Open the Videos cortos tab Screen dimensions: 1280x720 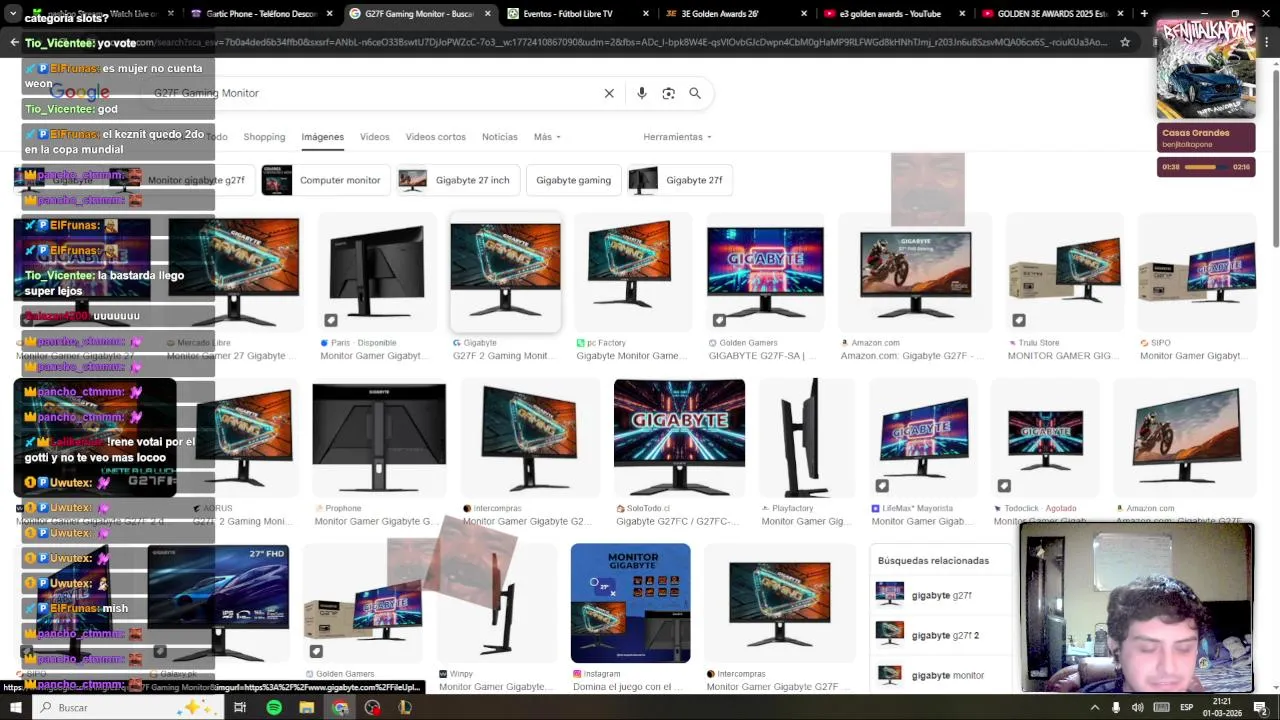pos(435,137)
